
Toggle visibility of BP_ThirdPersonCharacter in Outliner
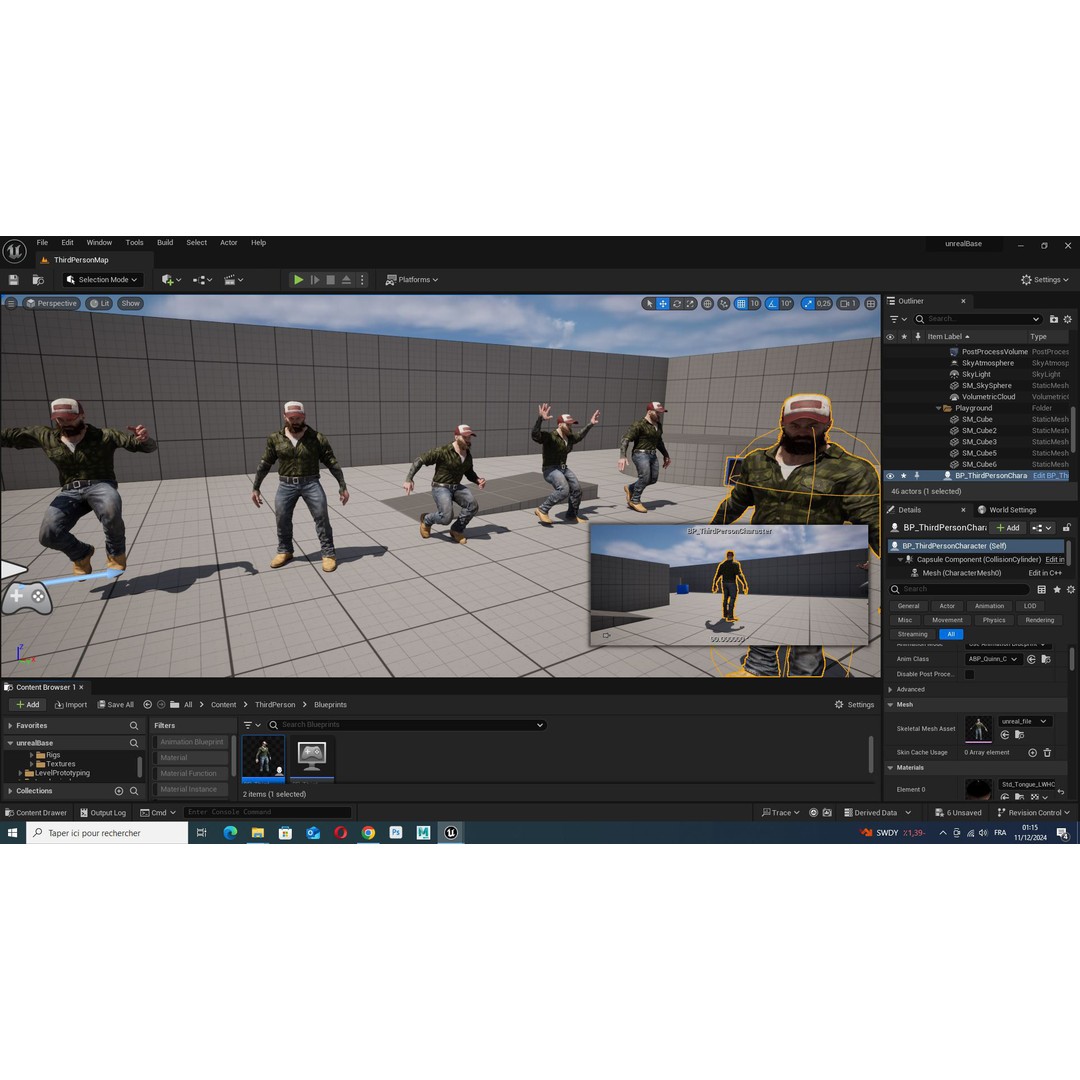[890, 476]
